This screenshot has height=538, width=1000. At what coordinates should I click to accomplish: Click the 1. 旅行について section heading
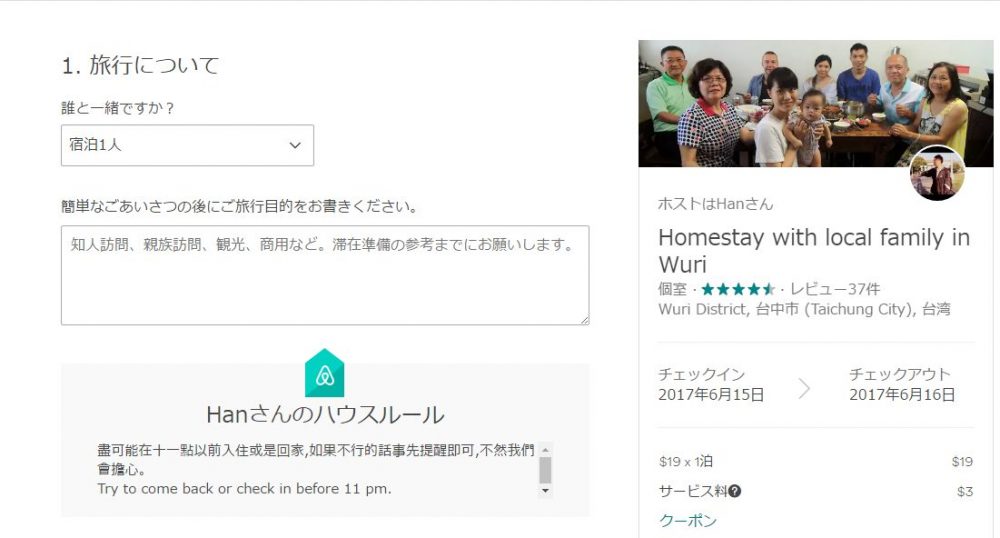(140, 65)
